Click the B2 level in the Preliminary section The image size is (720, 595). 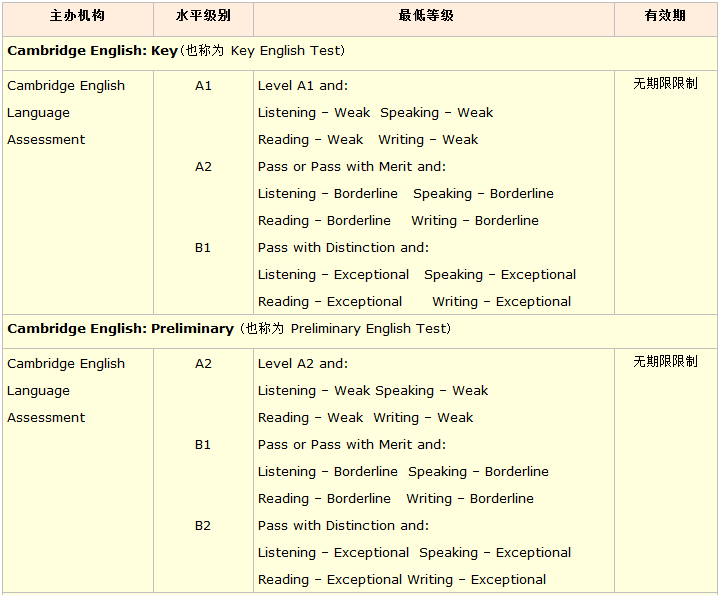[203, 526]
